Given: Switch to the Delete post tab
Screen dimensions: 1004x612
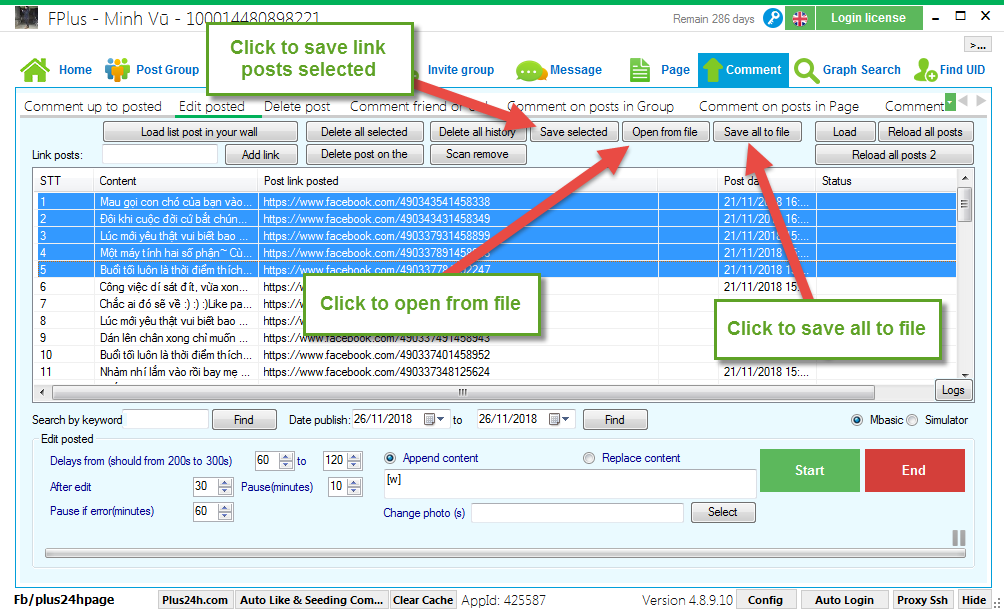Looking at the screenshot, I should coord(297,106).
